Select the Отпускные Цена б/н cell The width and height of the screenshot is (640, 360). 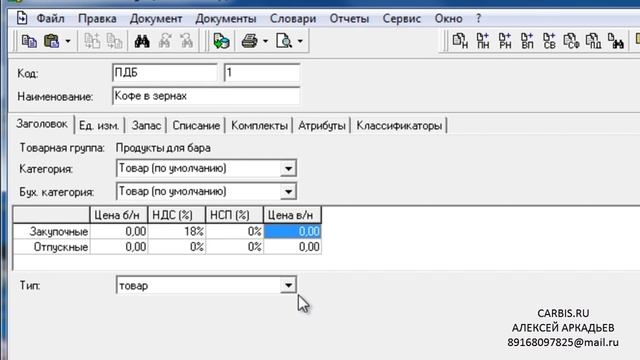(x=119, y=247)
